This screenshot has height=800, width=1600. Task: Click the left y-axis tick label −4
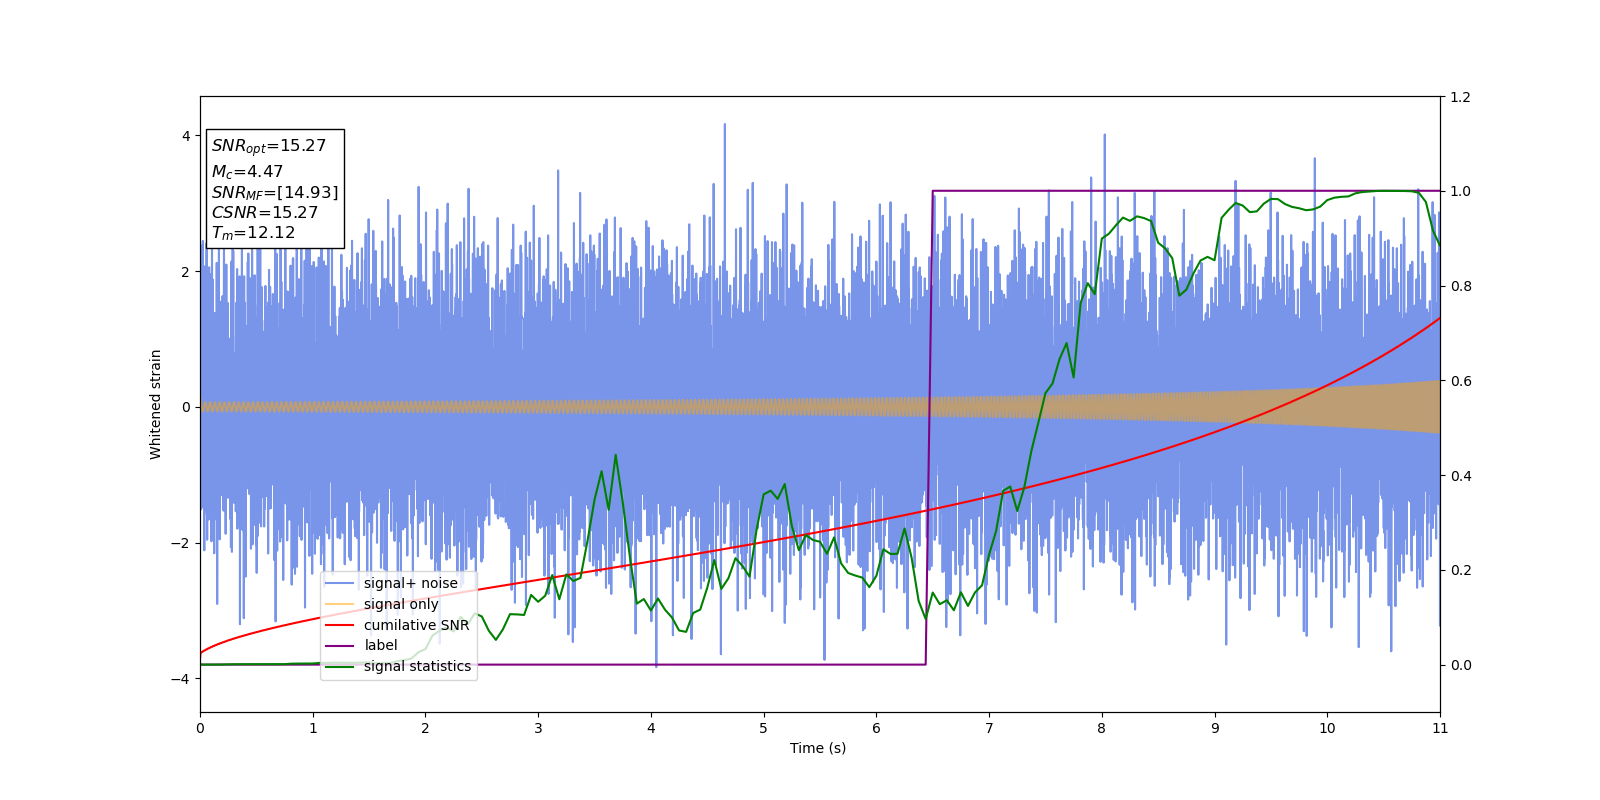coord(181,679)
